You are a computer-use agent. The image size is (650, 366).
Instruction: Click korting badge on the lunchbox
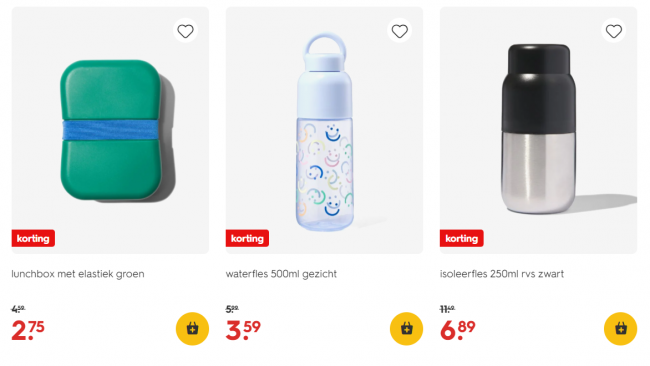tap(33, 238)
